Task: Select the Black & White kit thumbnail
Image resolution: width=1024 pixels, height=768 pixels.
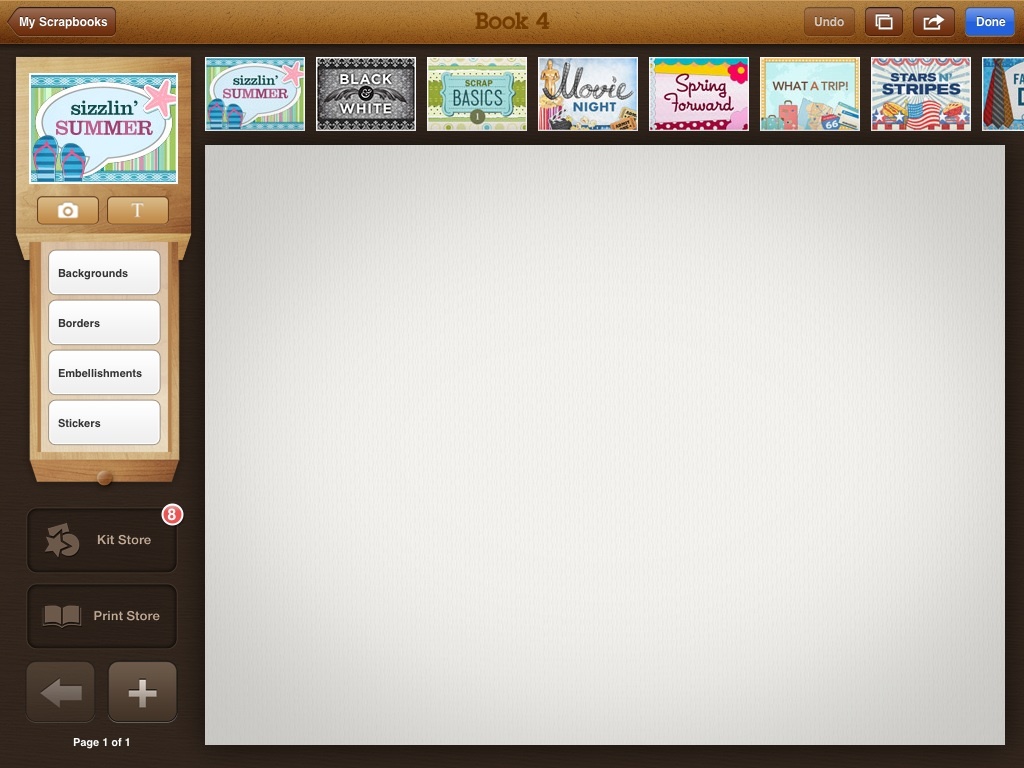Action: 366,94
